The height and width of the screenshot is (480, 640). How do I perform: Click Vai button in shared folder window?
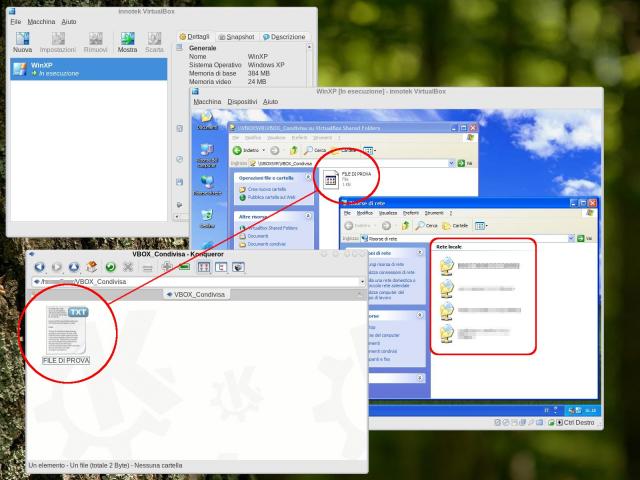[465, 163]
